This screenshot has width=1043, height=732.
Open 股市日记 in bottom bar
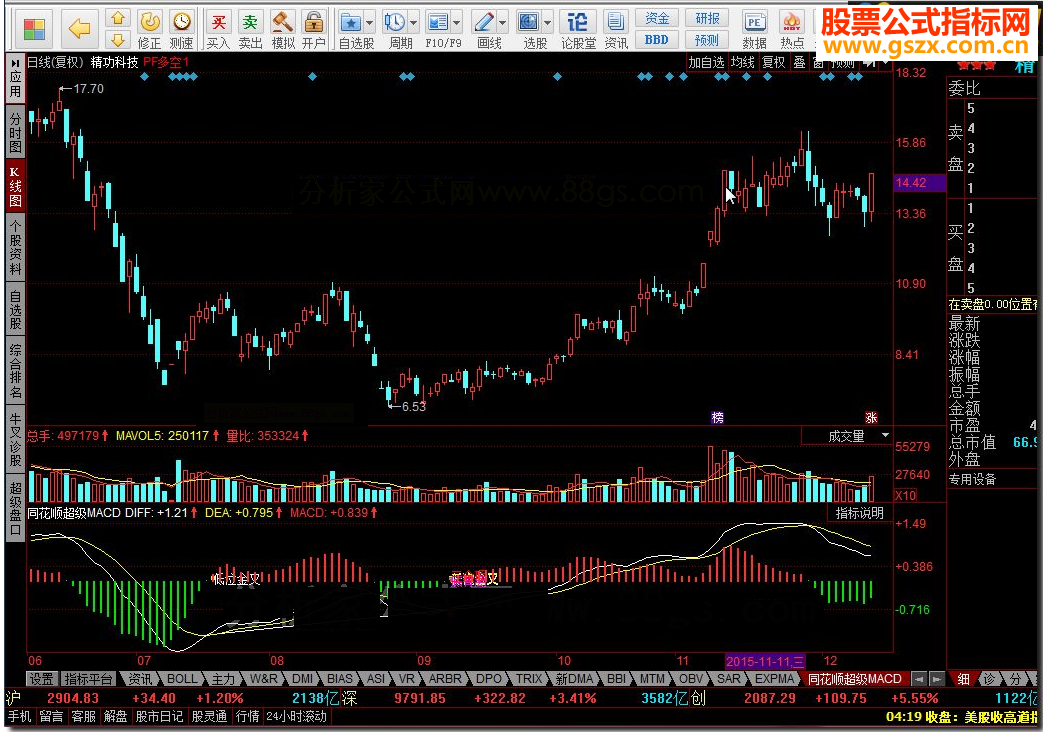160,717
